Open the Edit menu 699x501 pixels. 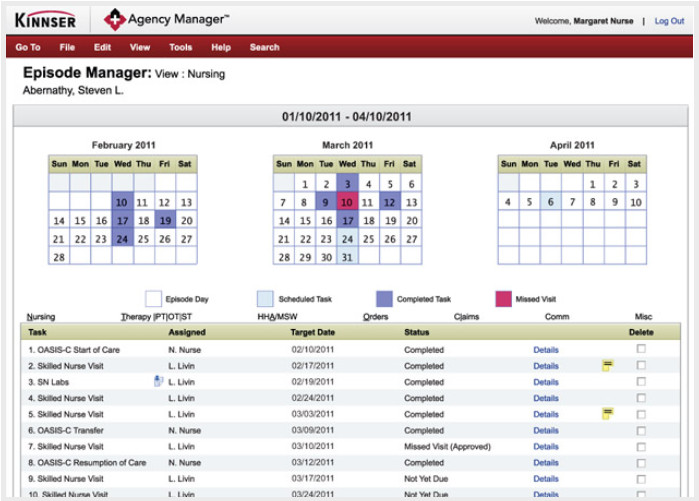coord(102,47)
